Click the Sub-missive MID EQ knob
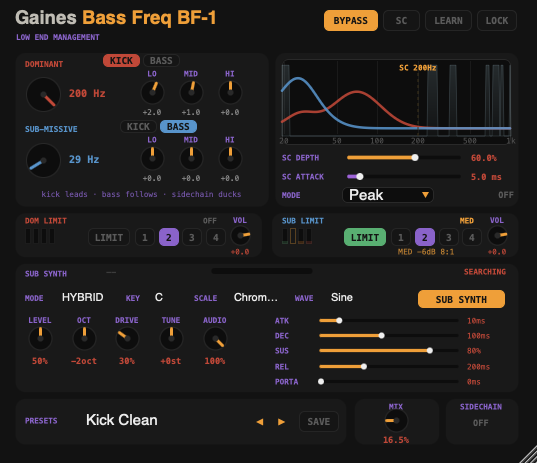The height and width of the screenshot is (463, 537). pyautogui.click(x=191, y=159)
